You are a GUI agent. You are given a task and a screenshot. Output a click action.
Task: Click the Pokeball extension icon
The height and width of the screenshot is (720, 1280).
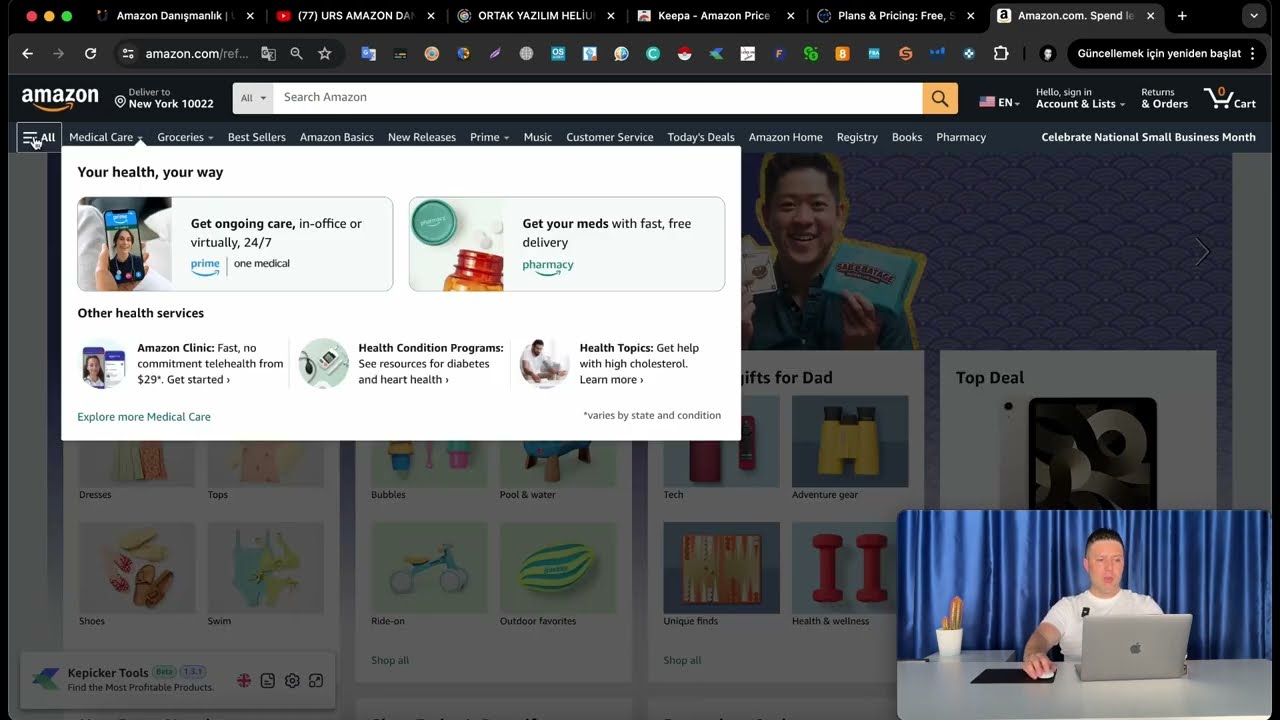pos(684,53)
